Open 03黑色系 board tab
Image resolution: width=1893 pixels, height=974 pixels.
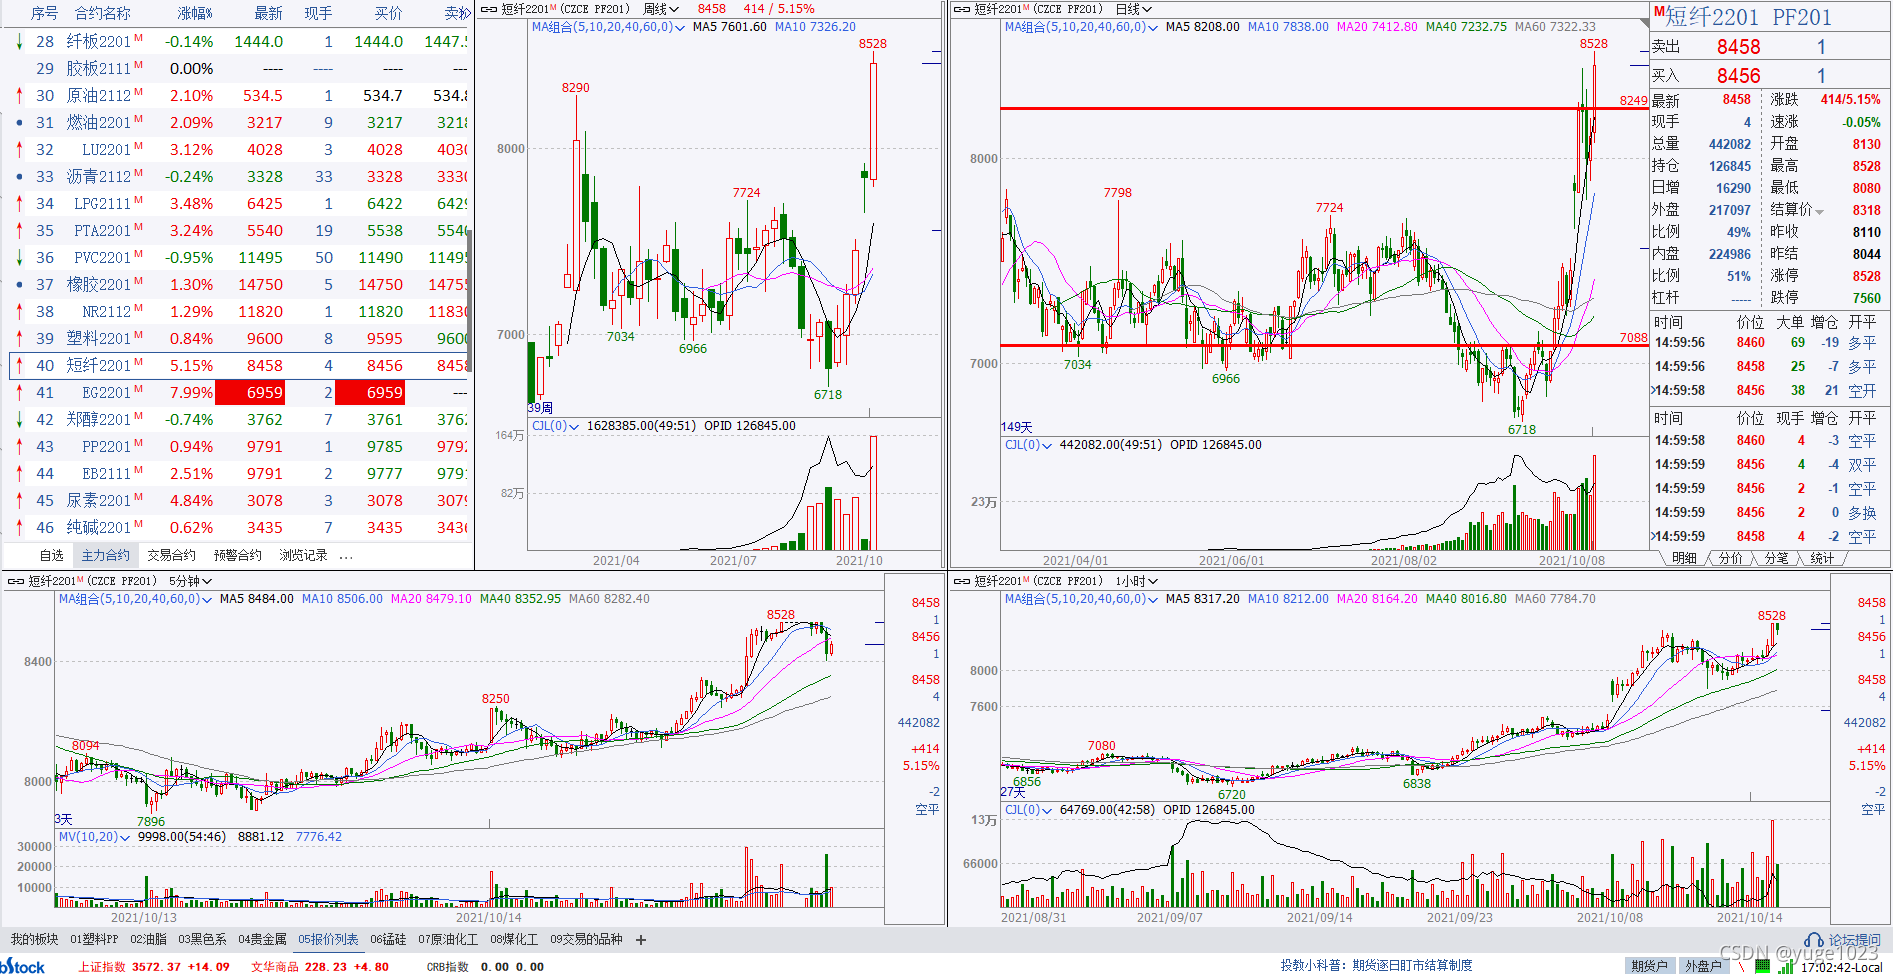pos(202,940)
